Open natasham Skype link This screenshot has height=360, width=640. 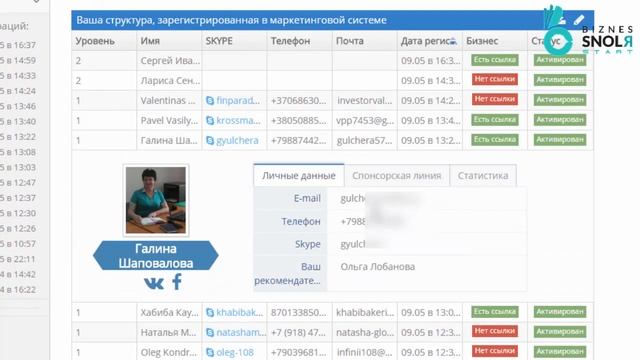pos(241,333)
